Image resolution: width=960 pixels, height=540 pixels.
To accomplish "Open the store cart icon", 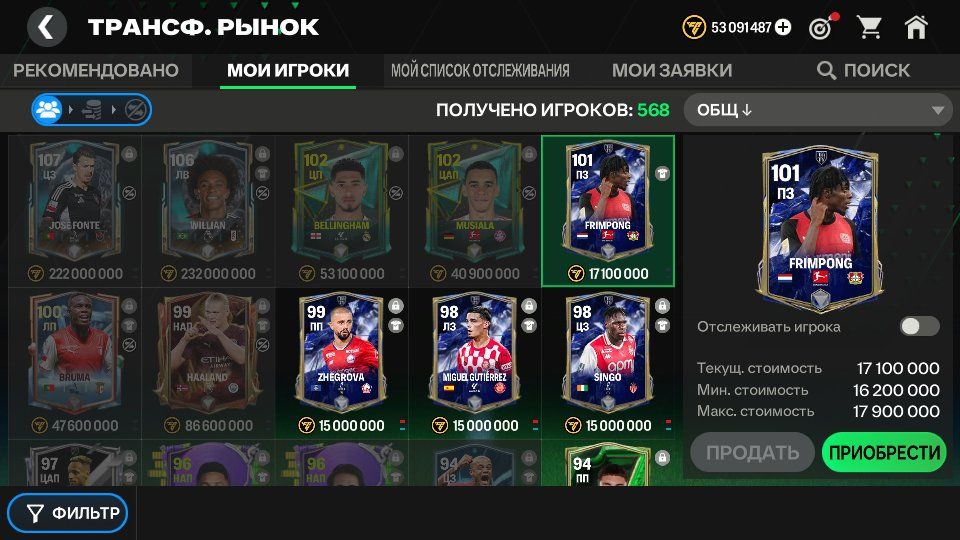I will click(x=869, y=28).
